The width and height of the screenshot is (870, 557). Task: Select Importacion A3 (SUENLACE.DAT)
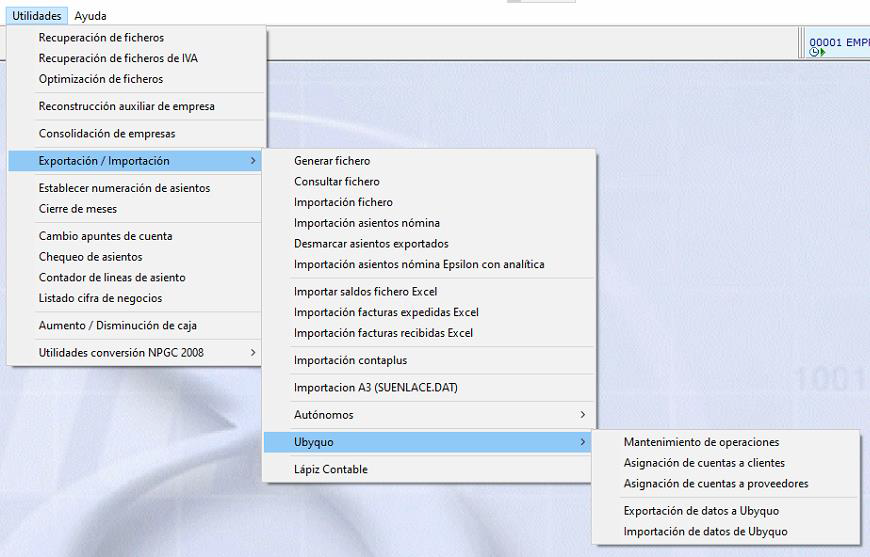tap(428, 387)
